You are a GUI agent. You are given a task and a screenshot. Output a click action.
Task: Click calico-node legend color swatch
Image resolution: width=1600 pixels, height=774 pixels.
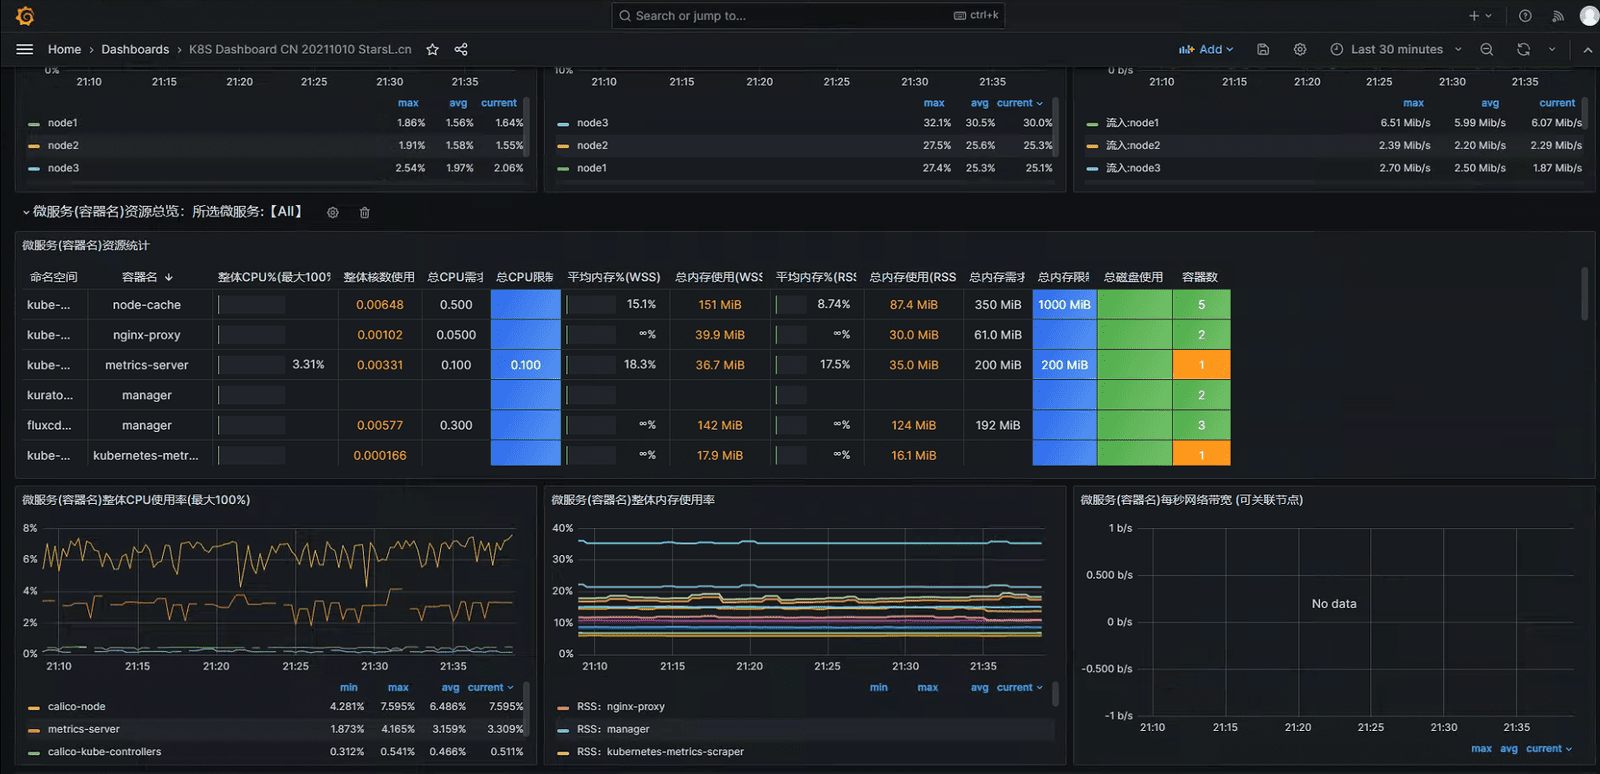tap(34, 707)
